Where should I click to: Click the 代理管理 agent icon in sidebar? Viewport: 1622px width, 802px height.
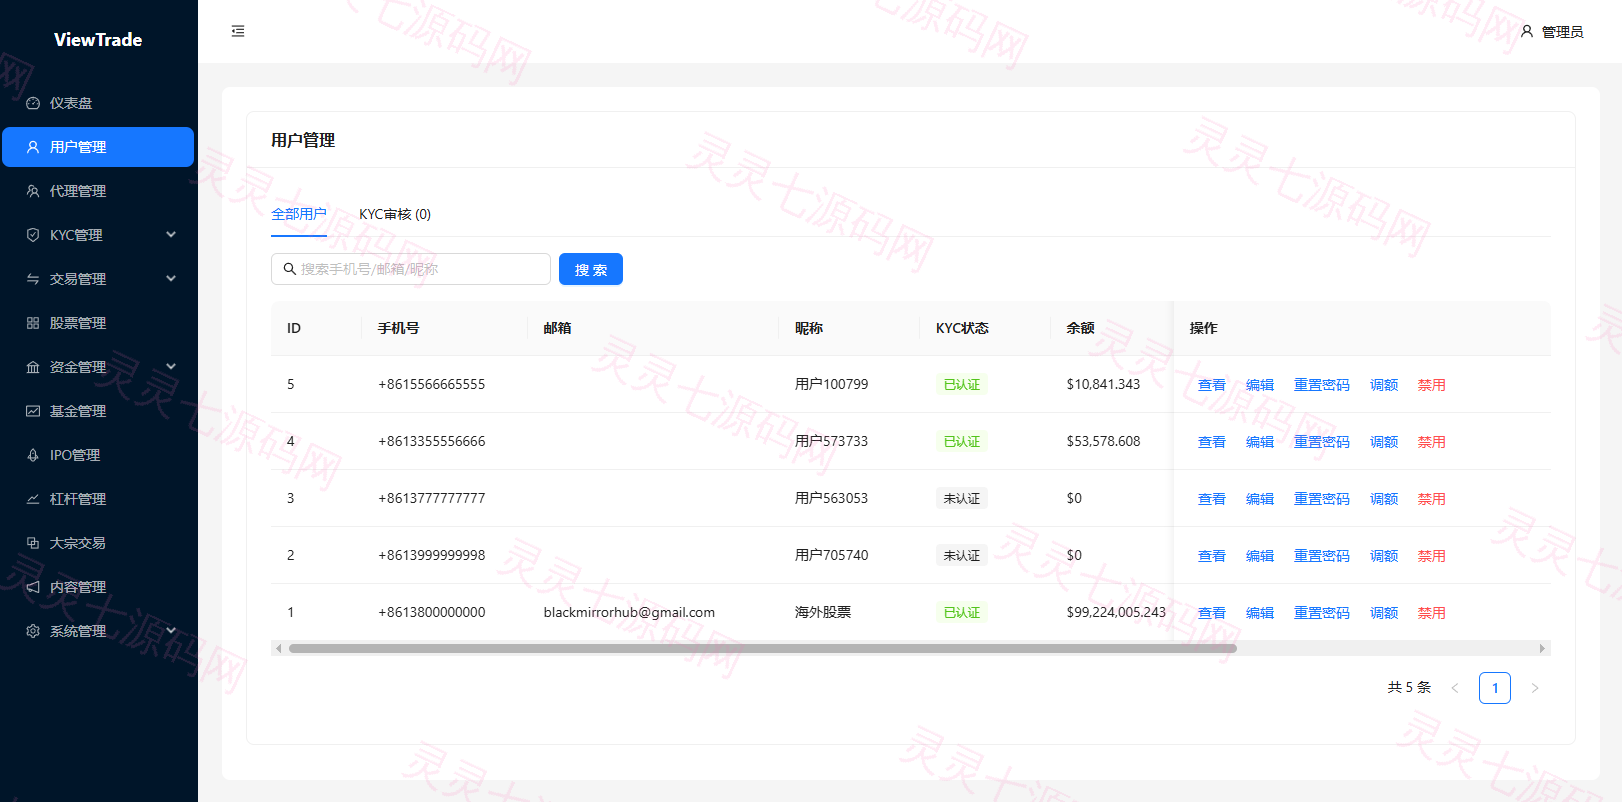tap(33, 191)
